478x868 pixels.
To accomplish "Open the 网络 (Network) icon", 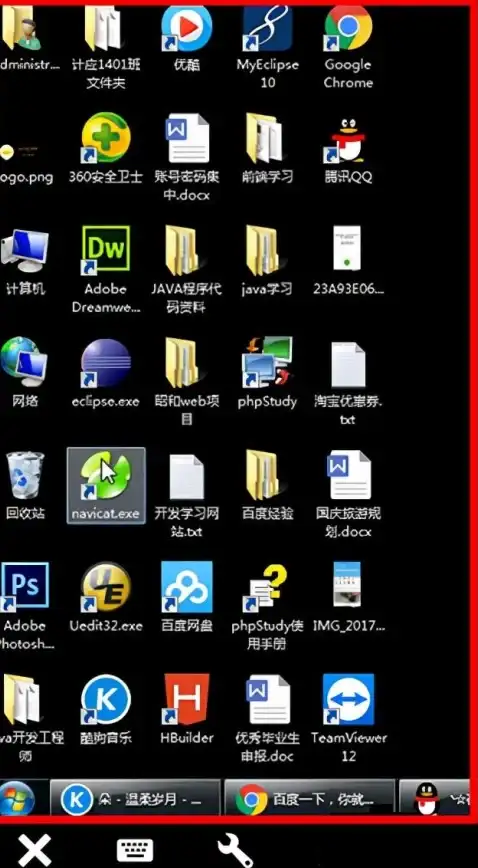I will [24, 363].
